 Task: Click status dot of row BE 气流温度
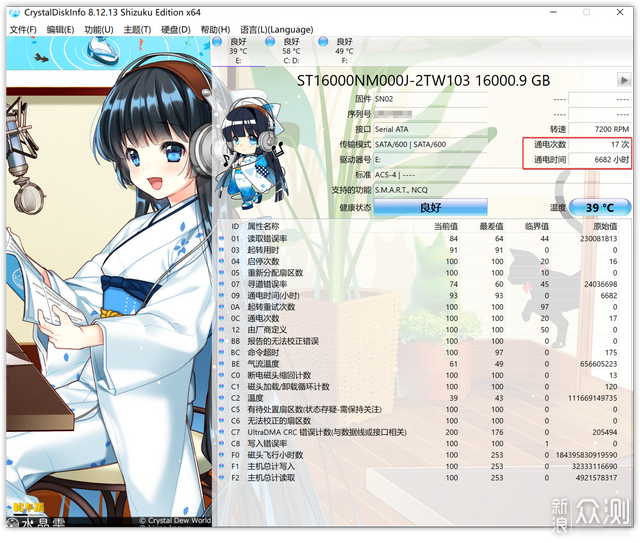point(222,364)
